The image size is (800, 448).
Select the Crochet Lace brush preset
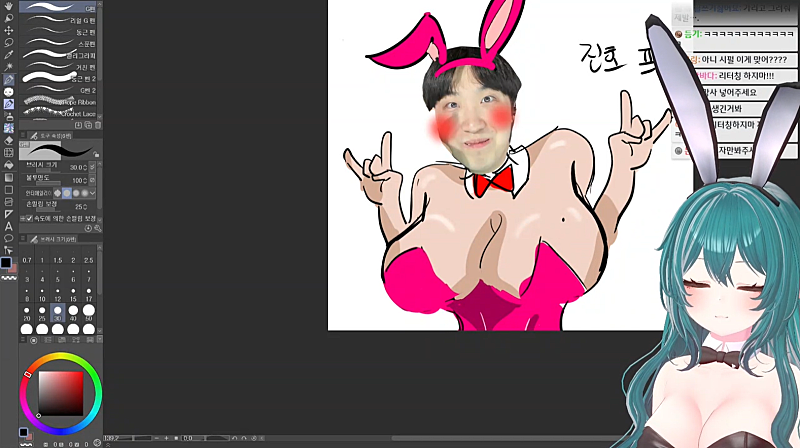(58, 113)
